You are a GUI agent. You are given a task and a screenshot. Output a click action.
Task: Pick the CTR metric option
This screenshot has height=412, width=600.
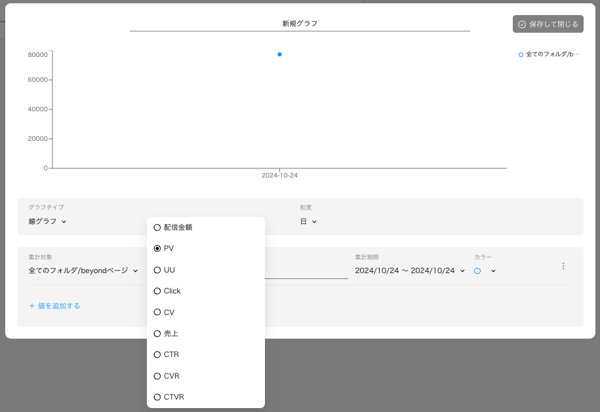[158, 355]
